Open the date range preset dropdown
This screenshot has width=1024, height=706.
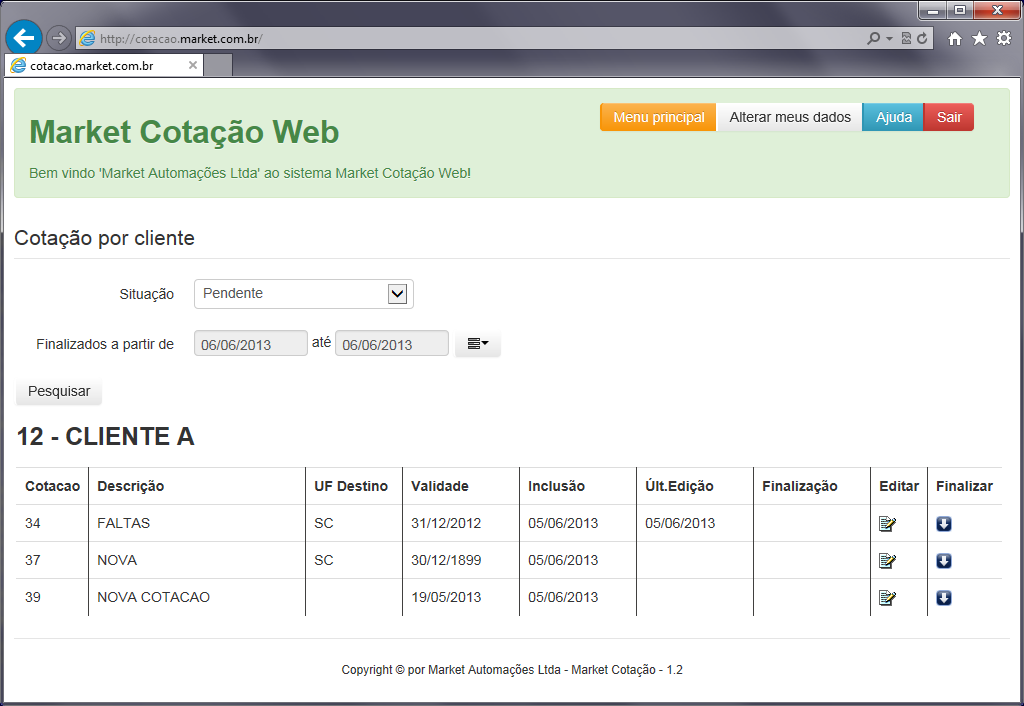(x=477, y=344)
